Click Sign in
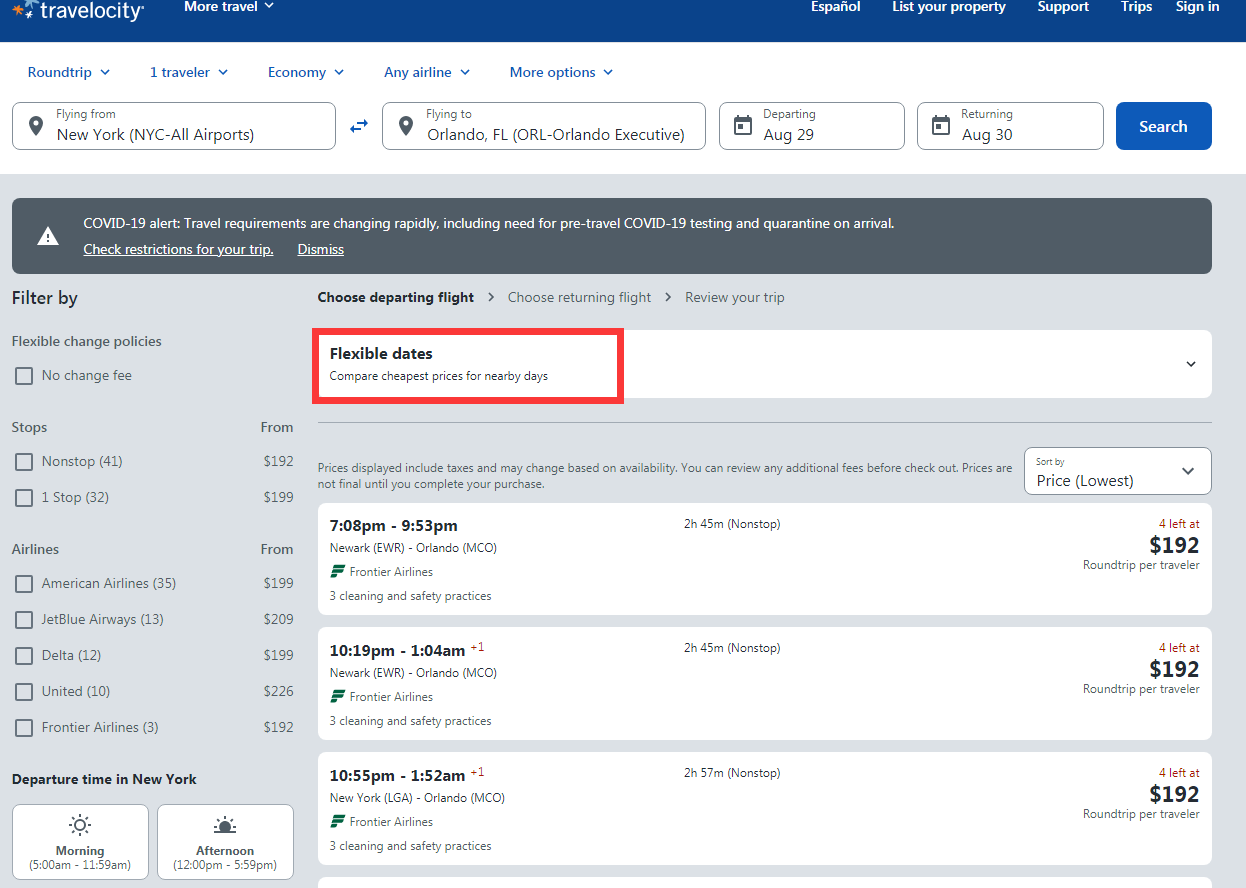 1197,7
